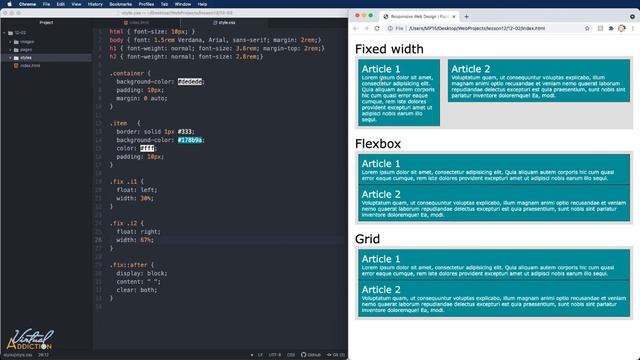Open Chrome three-dot menu

[x=633, y=29]
